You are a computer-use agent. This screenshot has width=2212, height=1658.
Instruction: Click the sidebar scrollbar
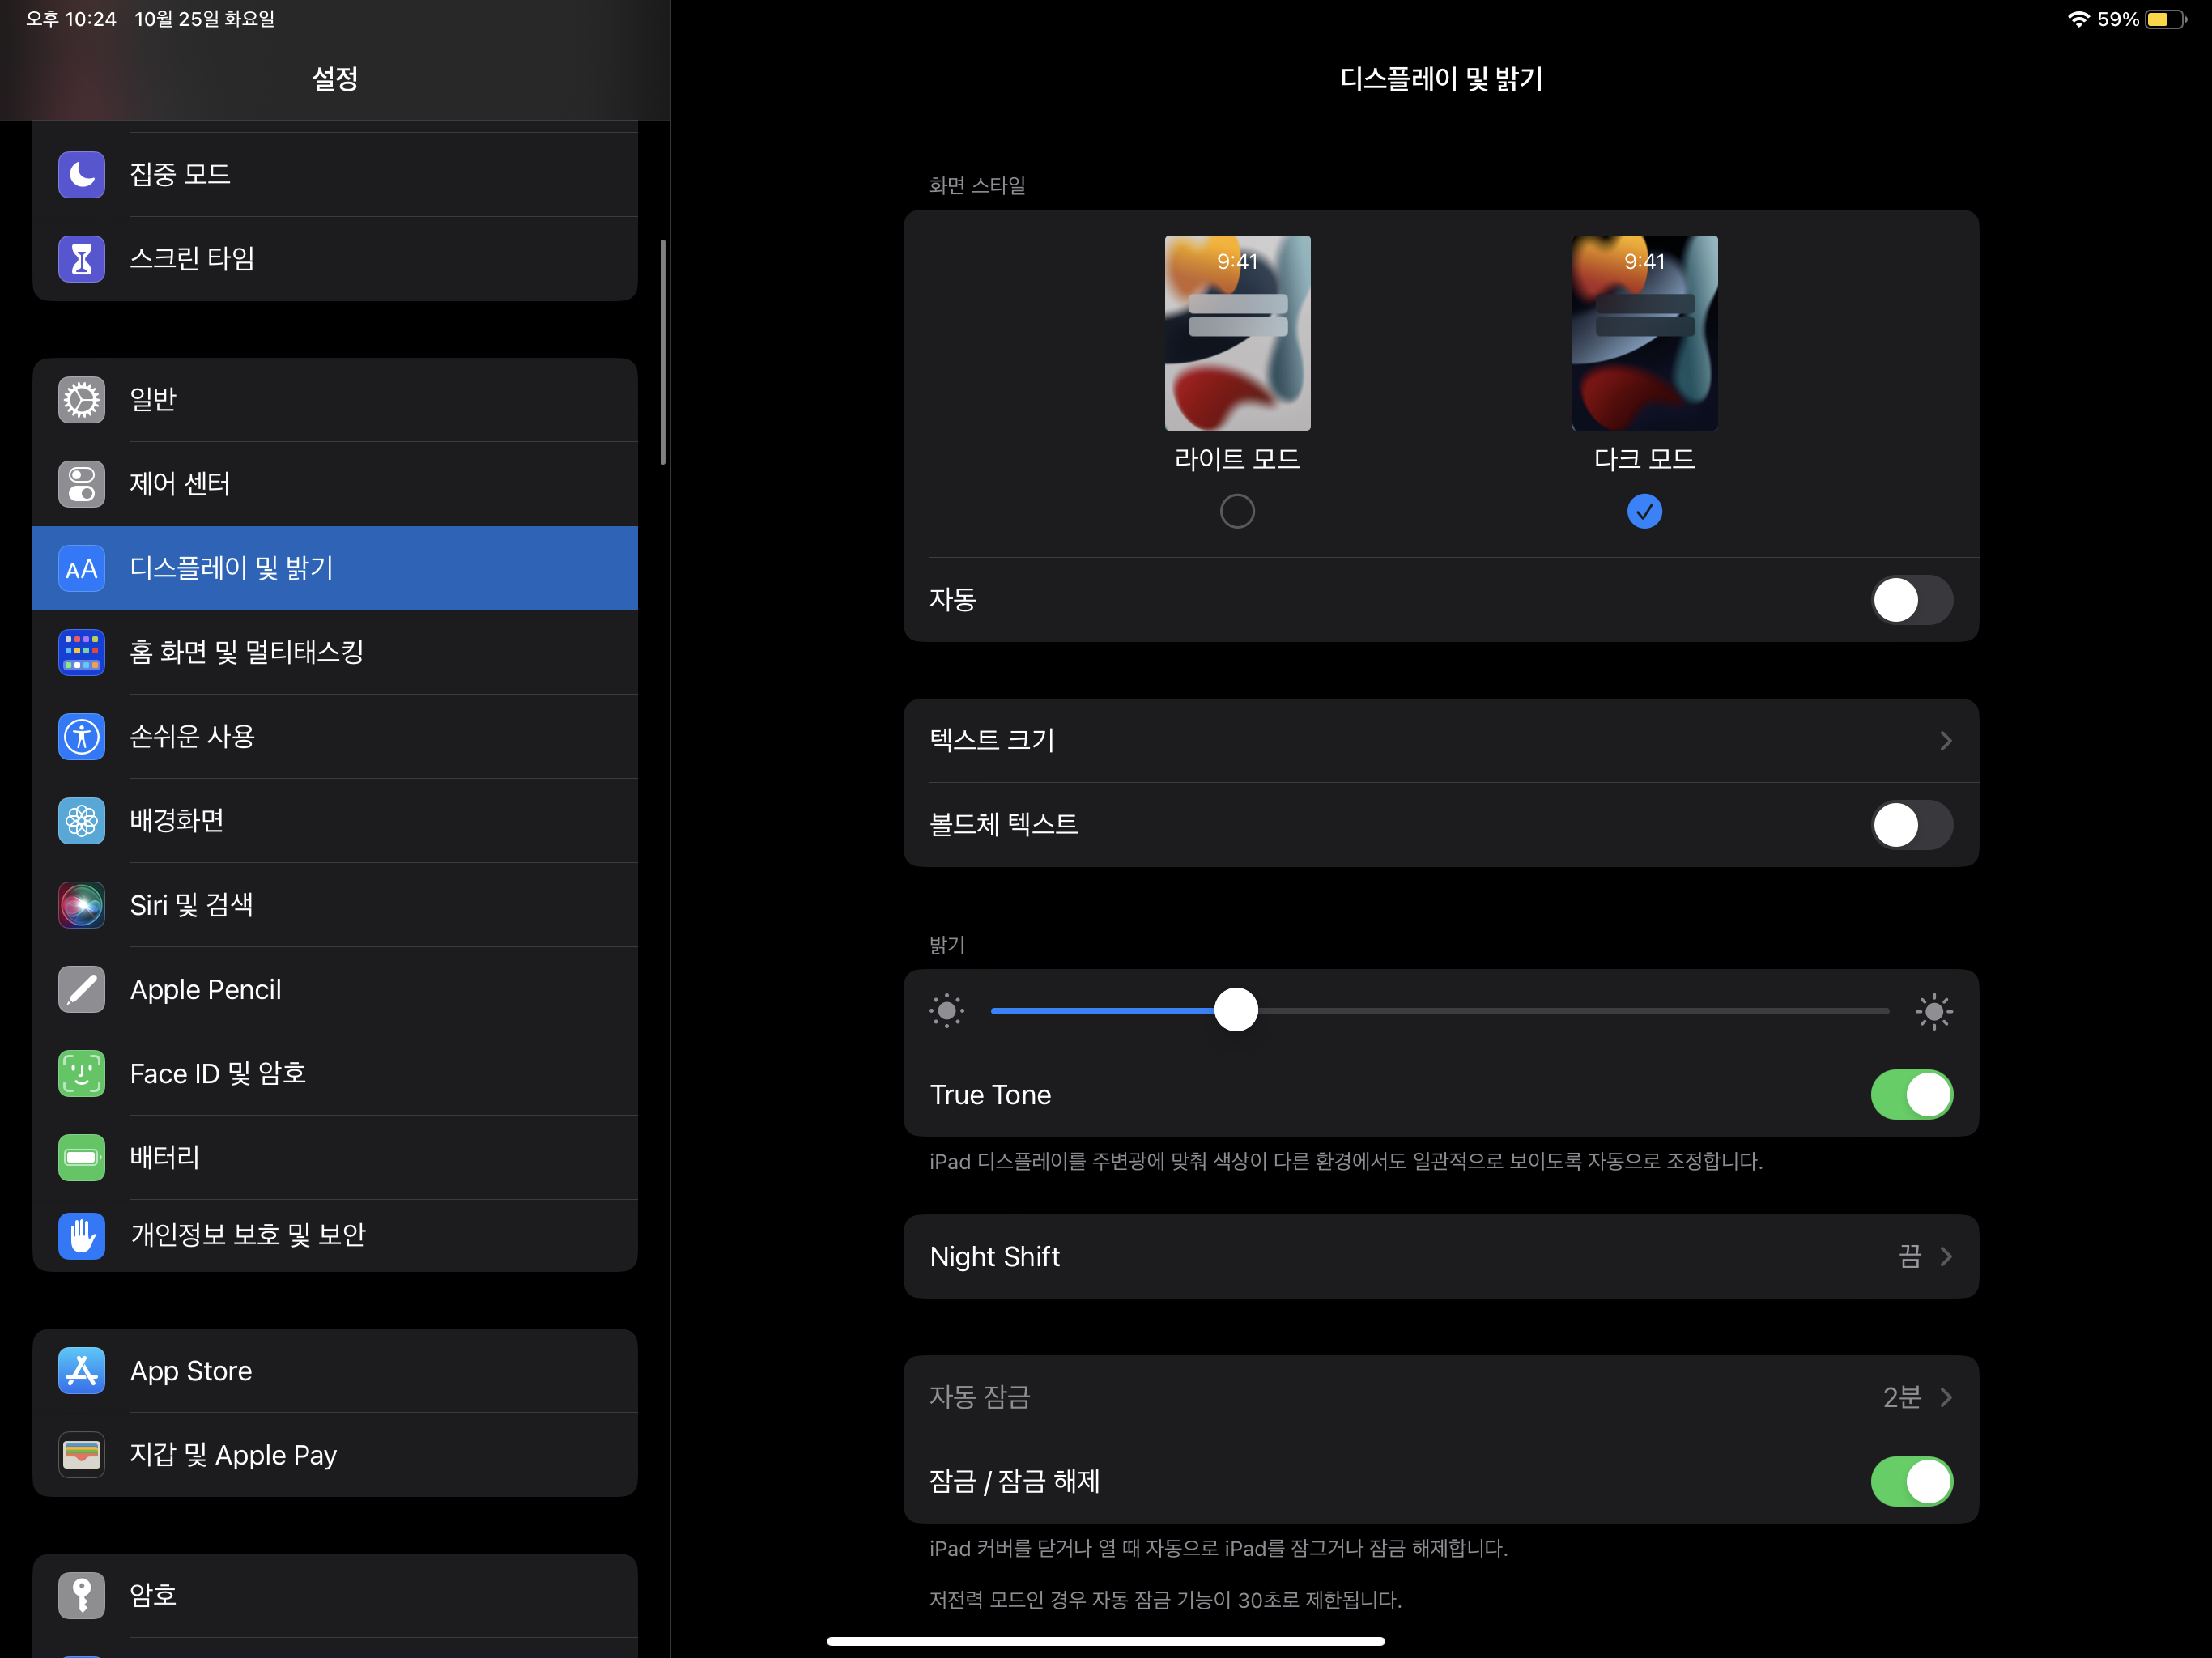662,352
